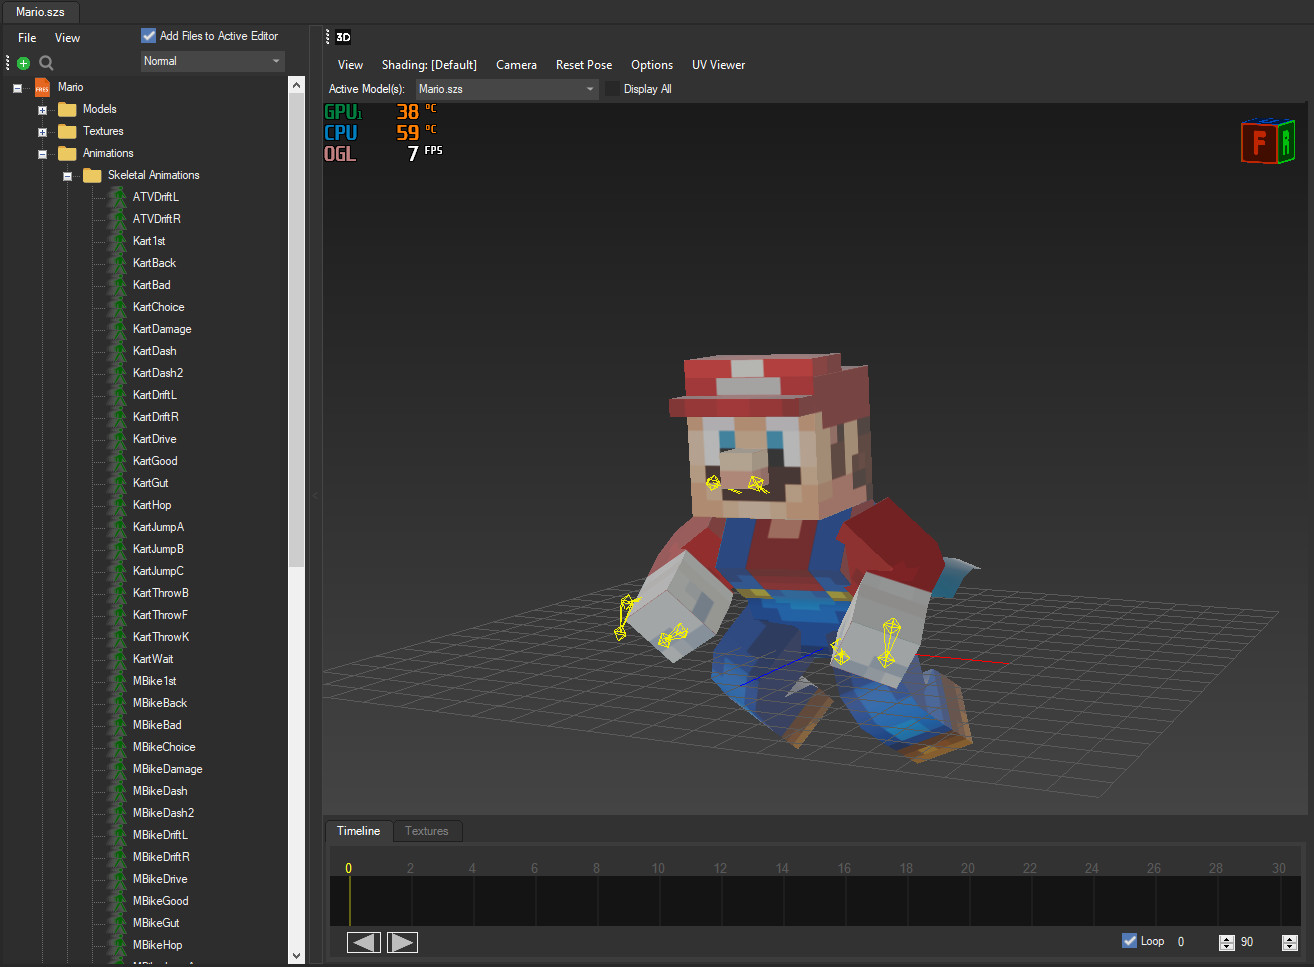The image size is (1314, 967).
Task: Enable the Display All checkbox
Action: (612, 88)
